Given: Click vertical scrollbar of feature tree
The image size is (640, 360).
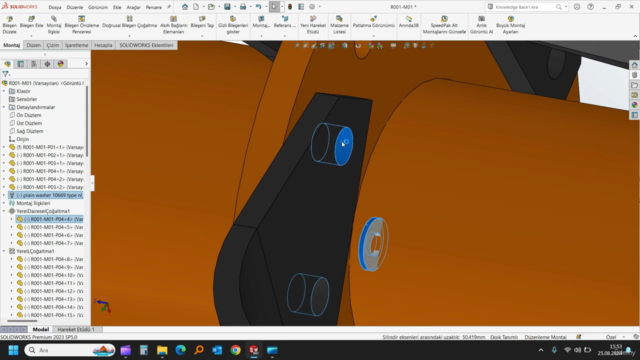Looking at the screenshot, I should pos(87,122).
